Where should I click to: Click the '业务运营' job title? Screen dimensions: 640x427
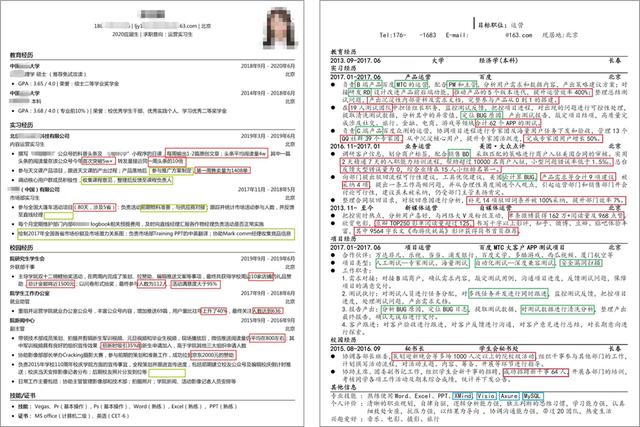coord(418,146)
